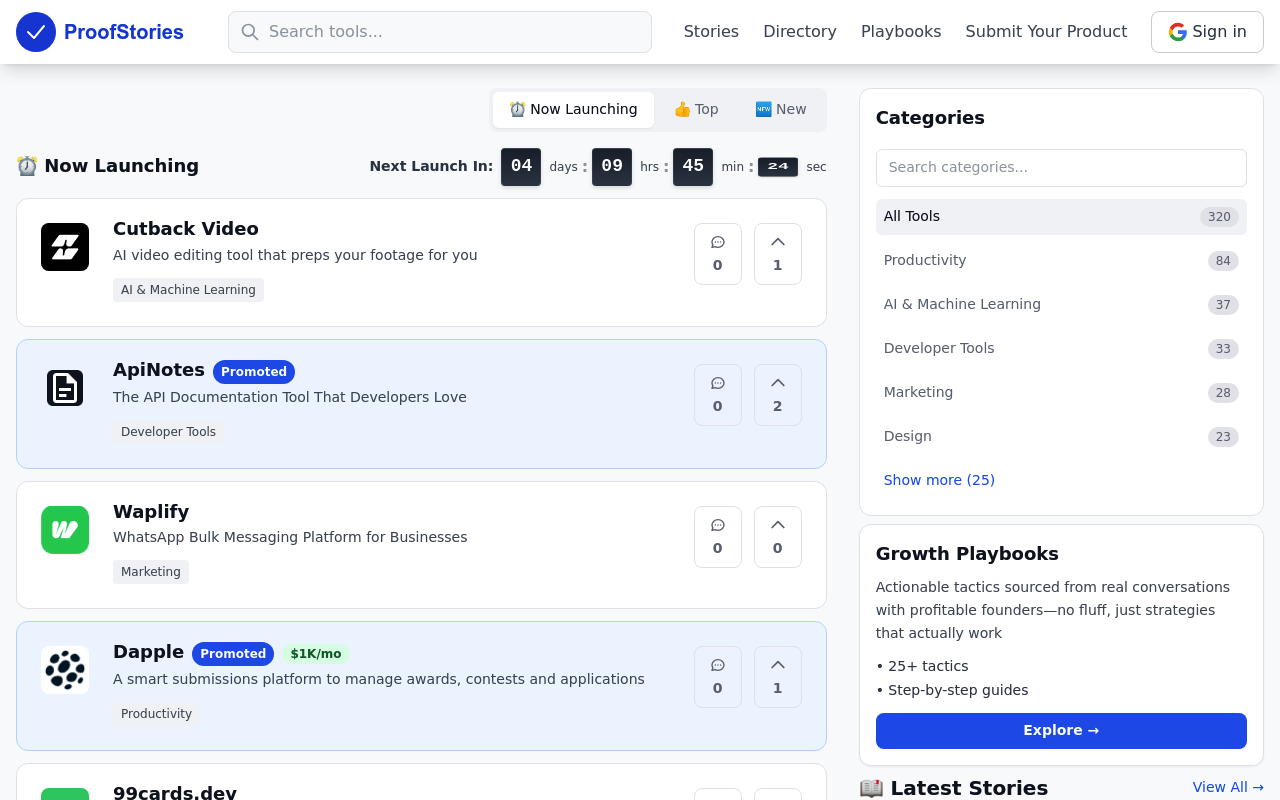Open comments for Dapple

[x=718, y=677]
